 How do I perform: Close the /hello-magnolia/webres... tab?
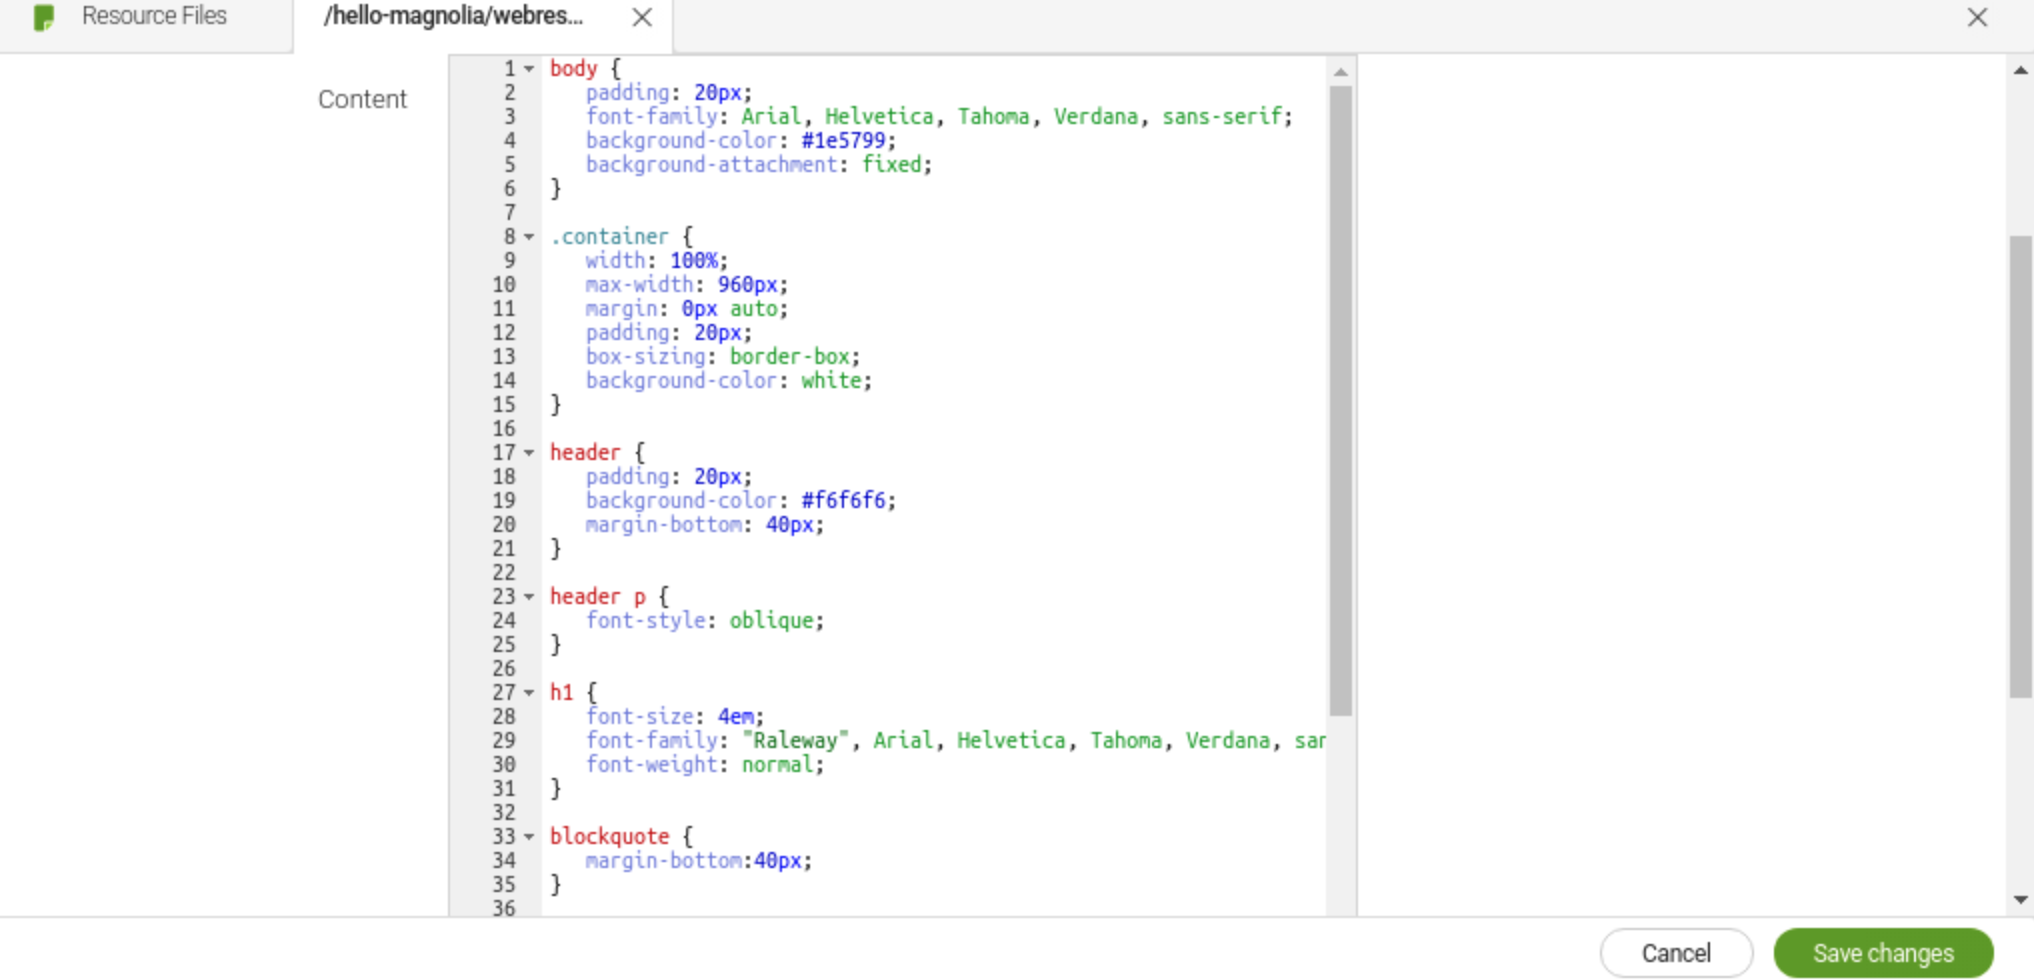tap(642, 17)
